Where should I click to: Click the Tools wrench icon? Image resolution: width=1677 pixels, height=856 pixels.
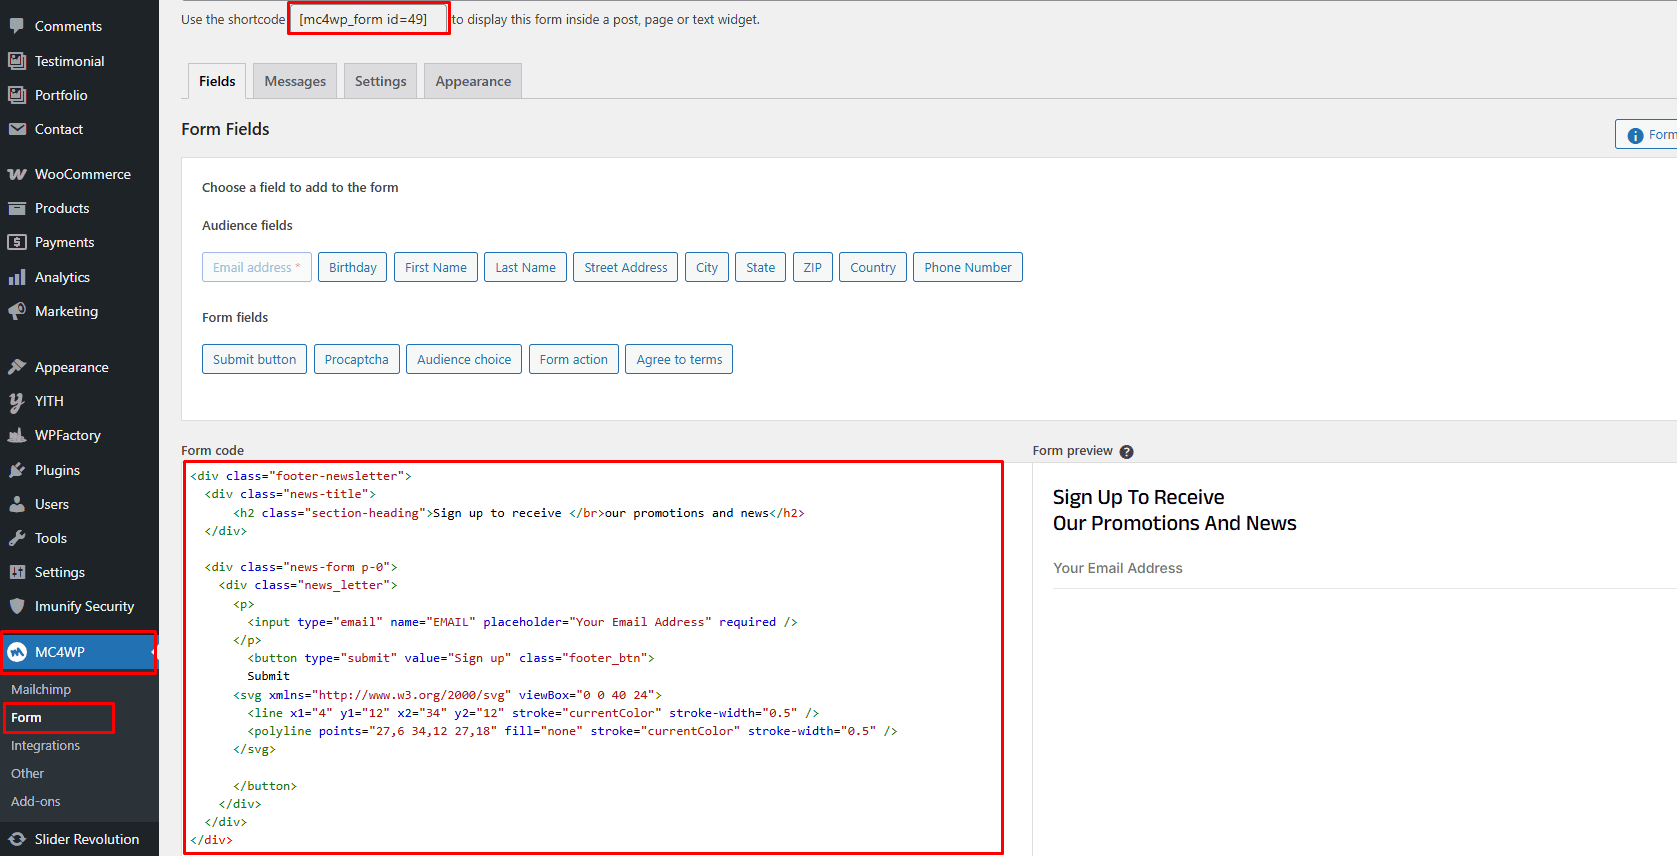tap(17, 538)
